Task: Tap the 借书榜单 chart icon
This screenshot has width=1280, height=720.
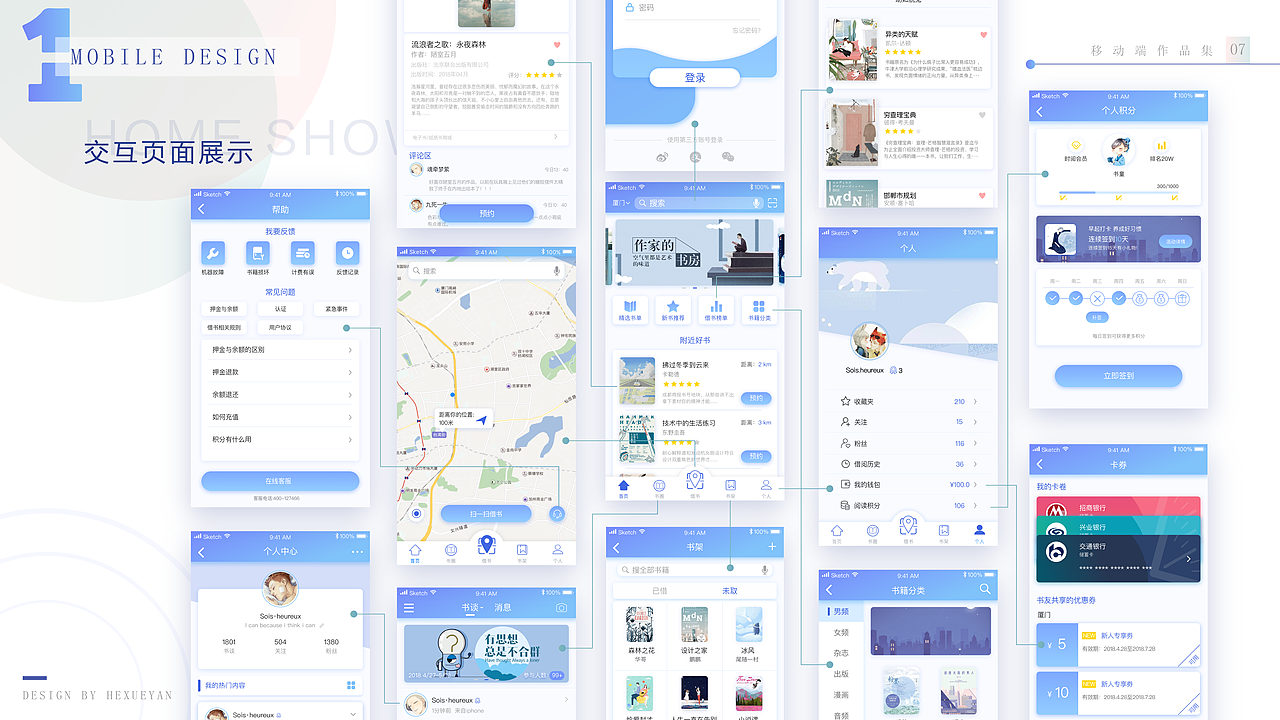Action: coord(714,304)
